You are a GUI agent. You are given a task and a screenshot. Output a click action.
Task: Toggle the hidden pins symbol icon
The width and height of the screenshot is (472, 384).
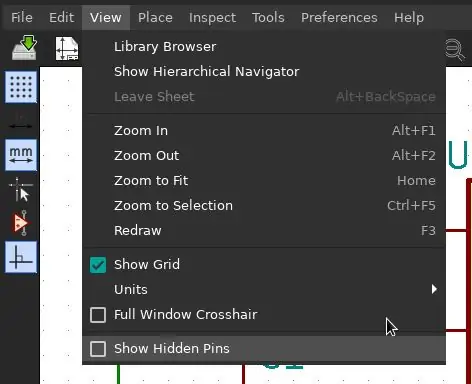coord(21,223)
